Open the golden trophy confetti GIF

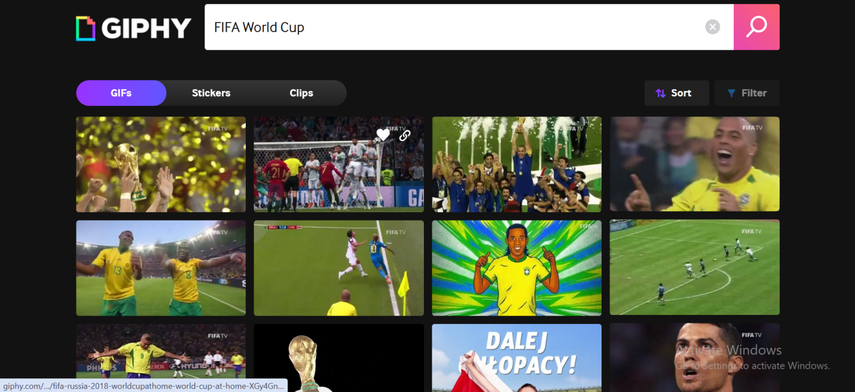coord(161,164)
